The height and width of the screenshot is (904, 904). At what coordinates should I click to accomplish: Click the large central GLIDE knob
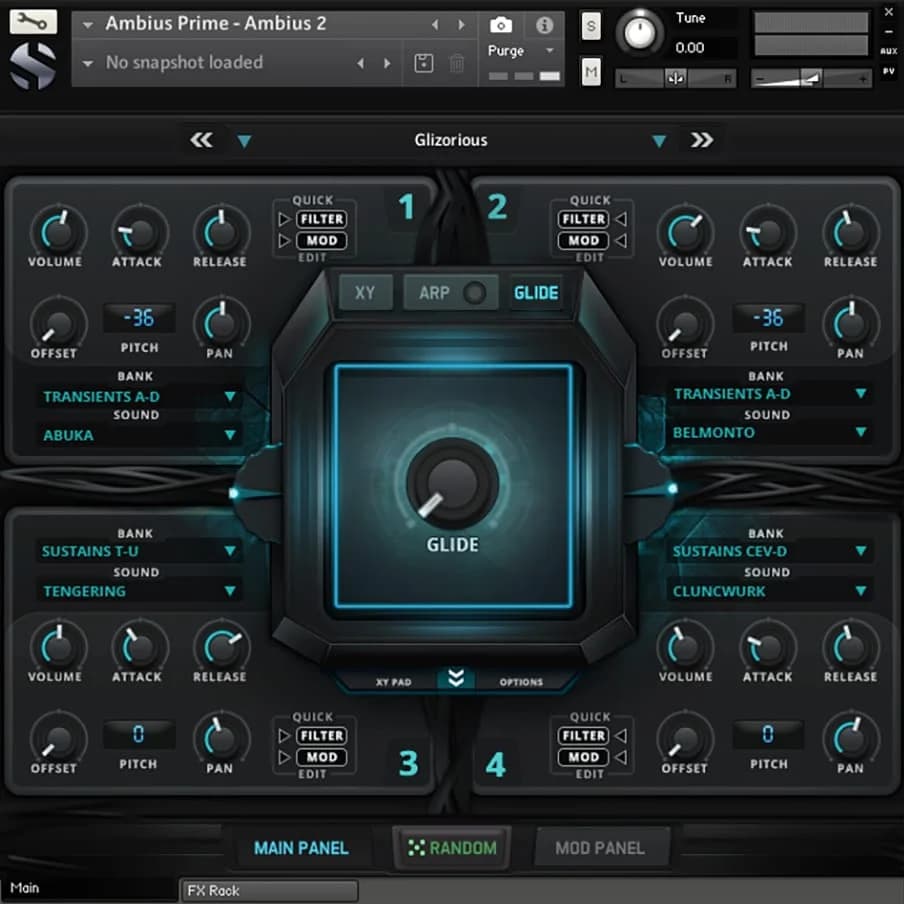coord(453,484)
